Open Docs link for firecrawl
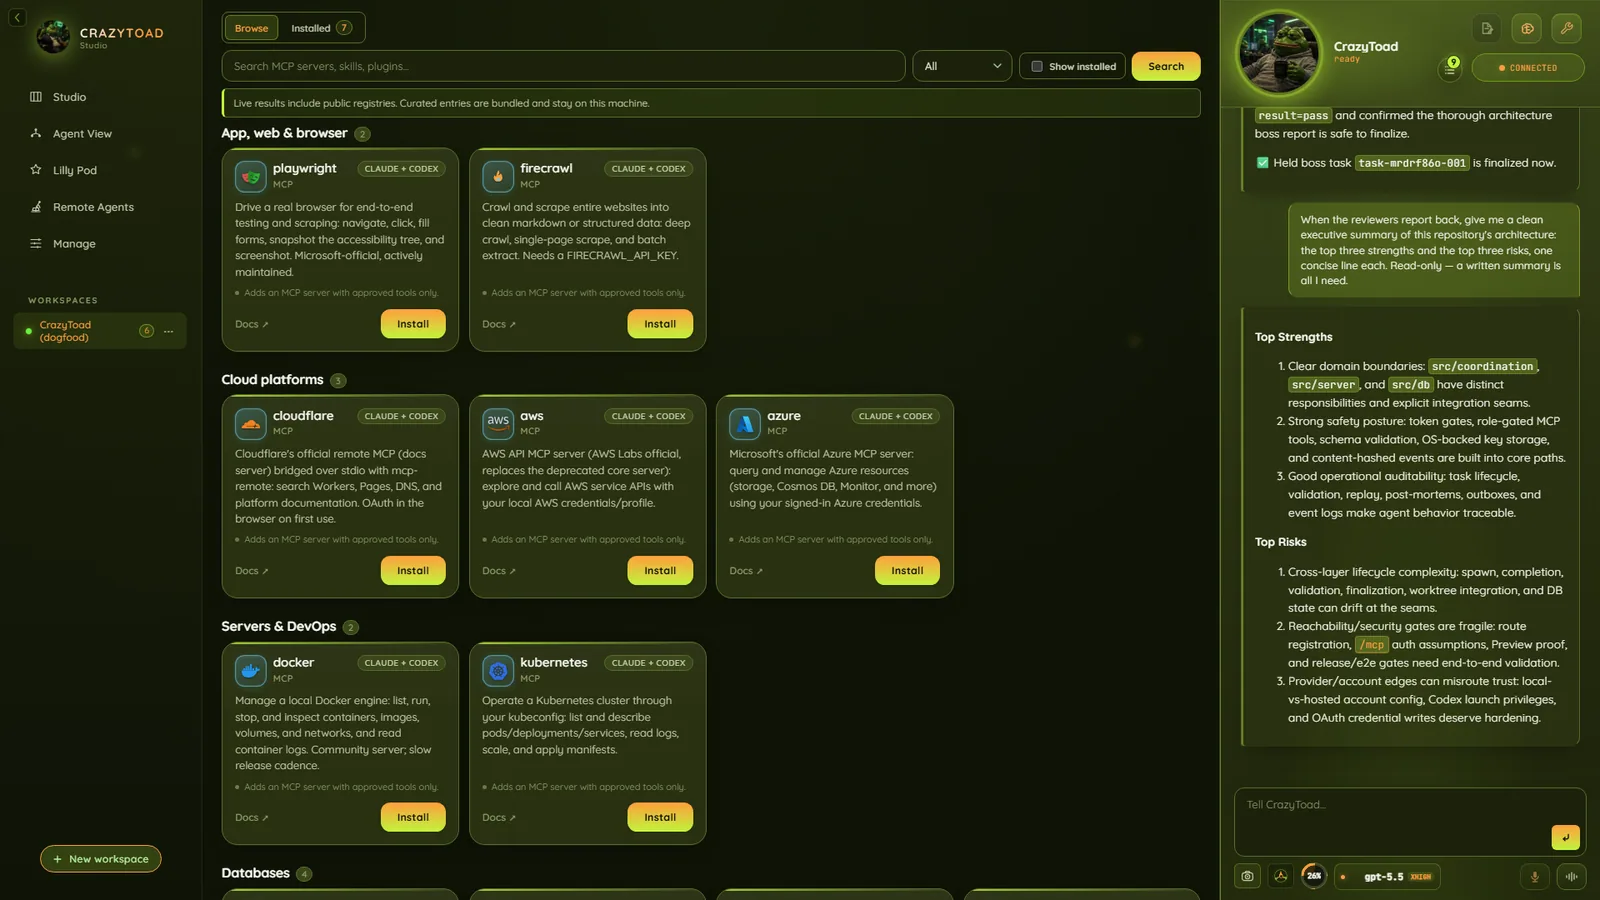Image resolution: width=1600 pixels, height=900 pixels. [499, 324]
